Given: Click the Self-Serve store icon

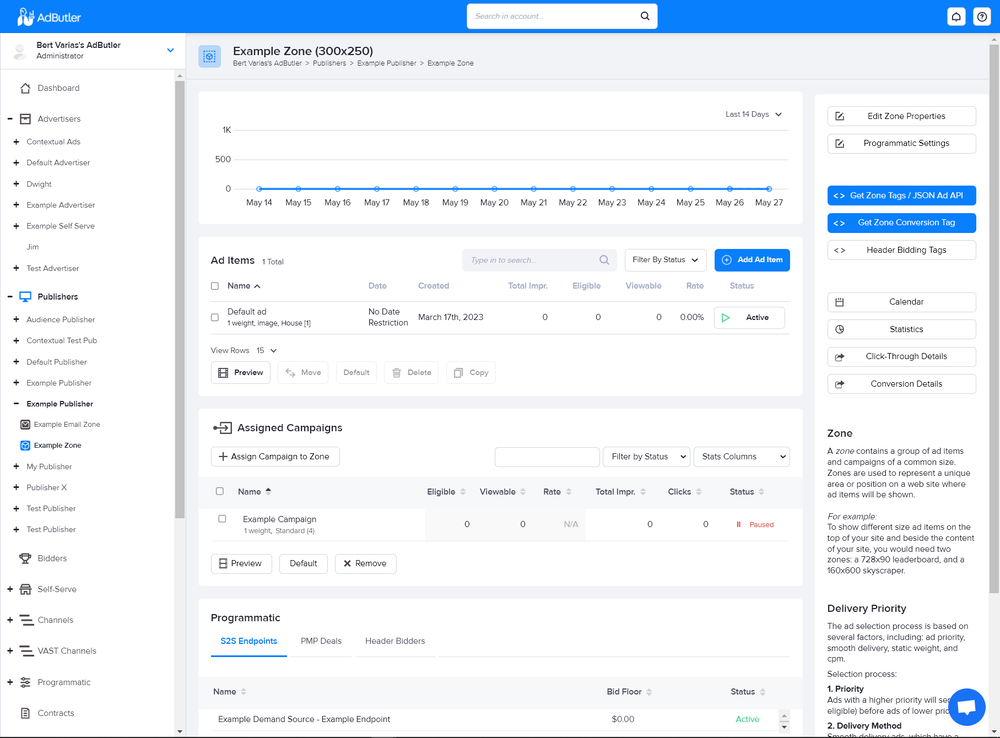Looking at the screenshot, I should 26,589.
